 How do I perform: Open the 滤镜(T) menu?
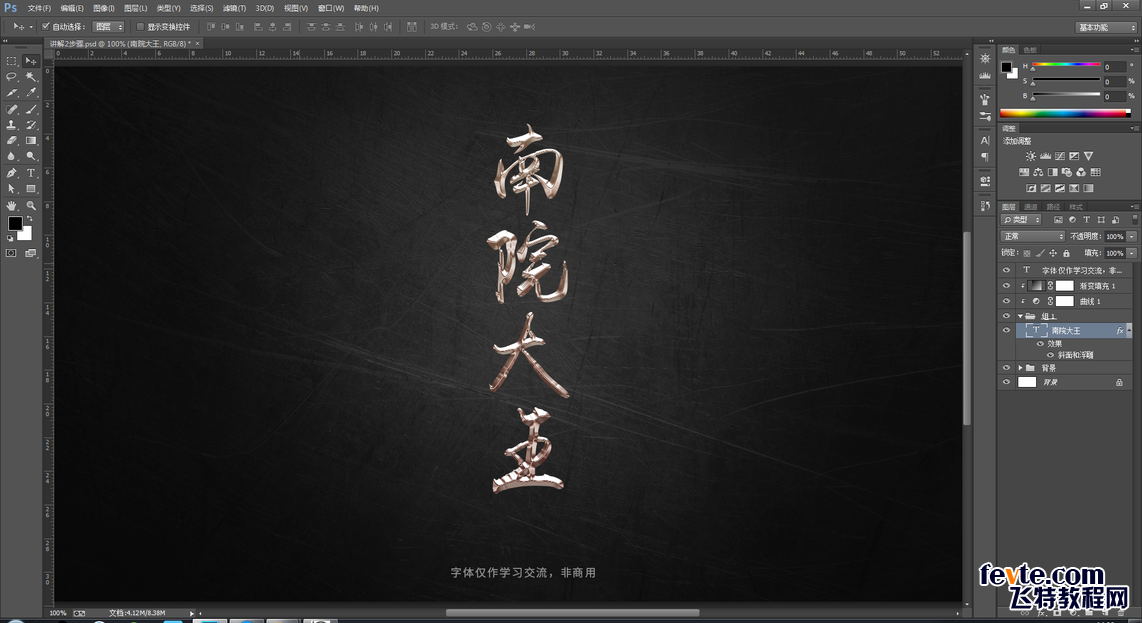tap(234, 8)
